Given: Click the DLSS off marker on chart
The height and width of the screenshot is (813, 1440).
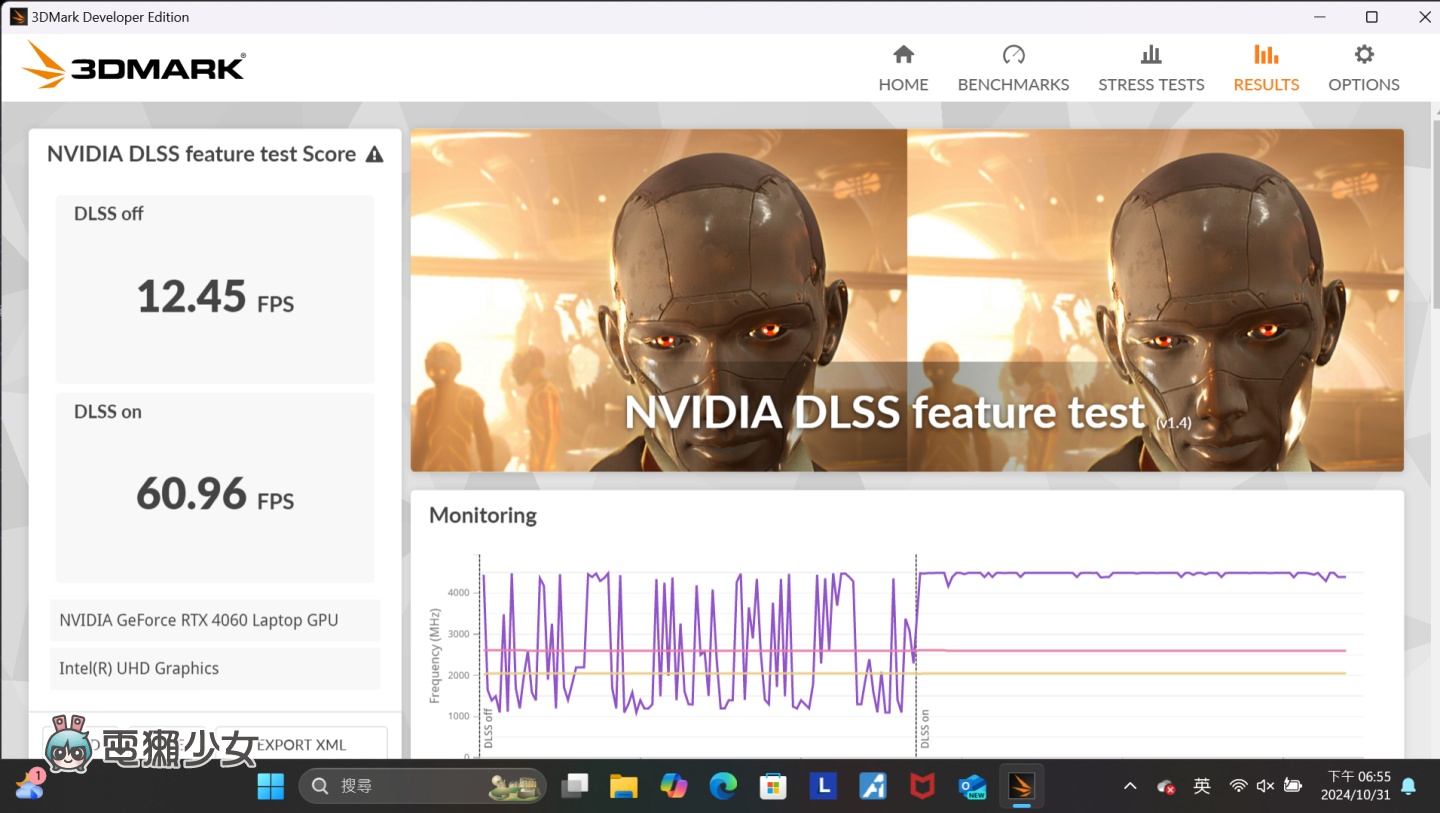Looking at the screenshot, I should [x=488, y=728].
